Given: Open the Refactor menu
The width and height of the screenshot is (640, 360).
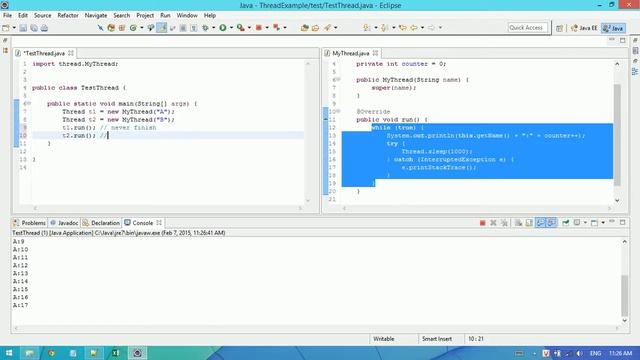Looking at the screenshot, I should tap(68, 16).
